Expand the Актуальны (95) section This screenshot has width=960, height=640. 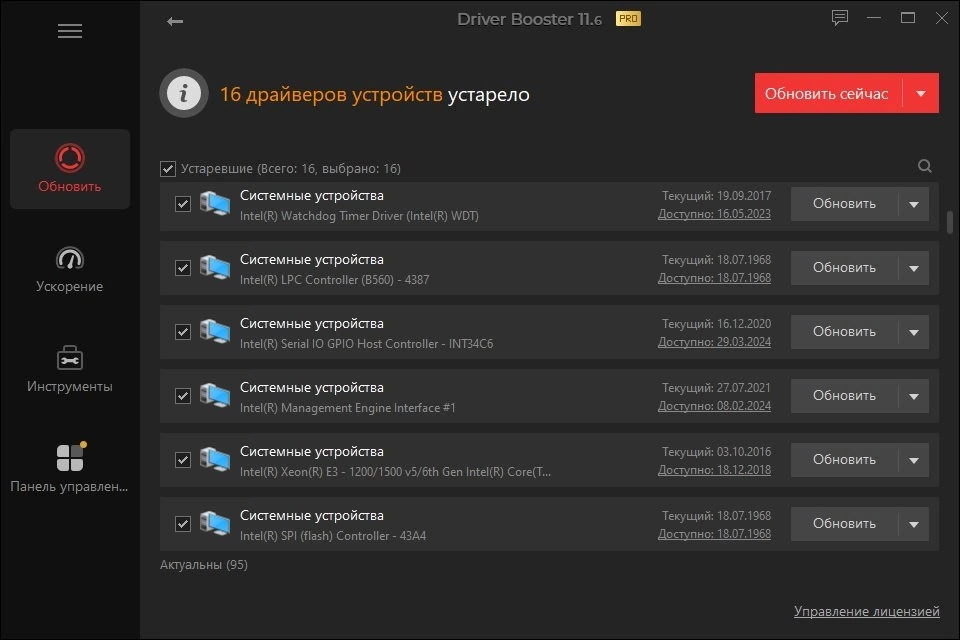(x=204, y=565)
